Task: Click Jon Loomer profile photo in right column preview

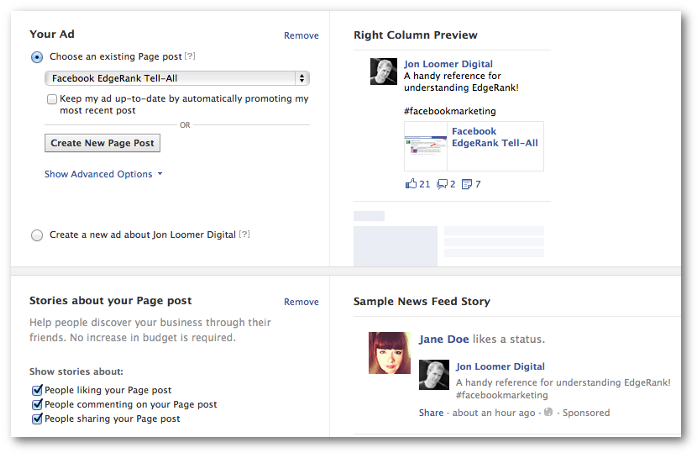Action: click(383, 71)
